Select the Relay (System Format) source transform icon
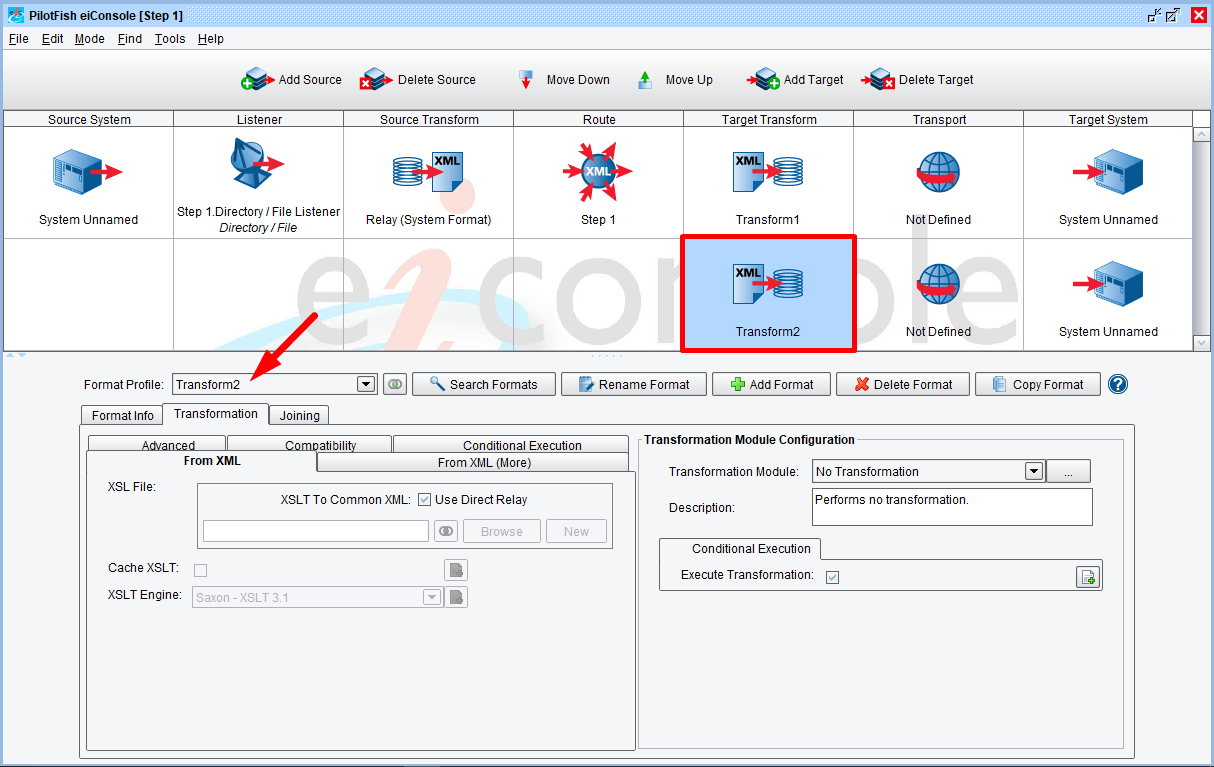This screenshot has width=1214, height=767. coord(428,172)
